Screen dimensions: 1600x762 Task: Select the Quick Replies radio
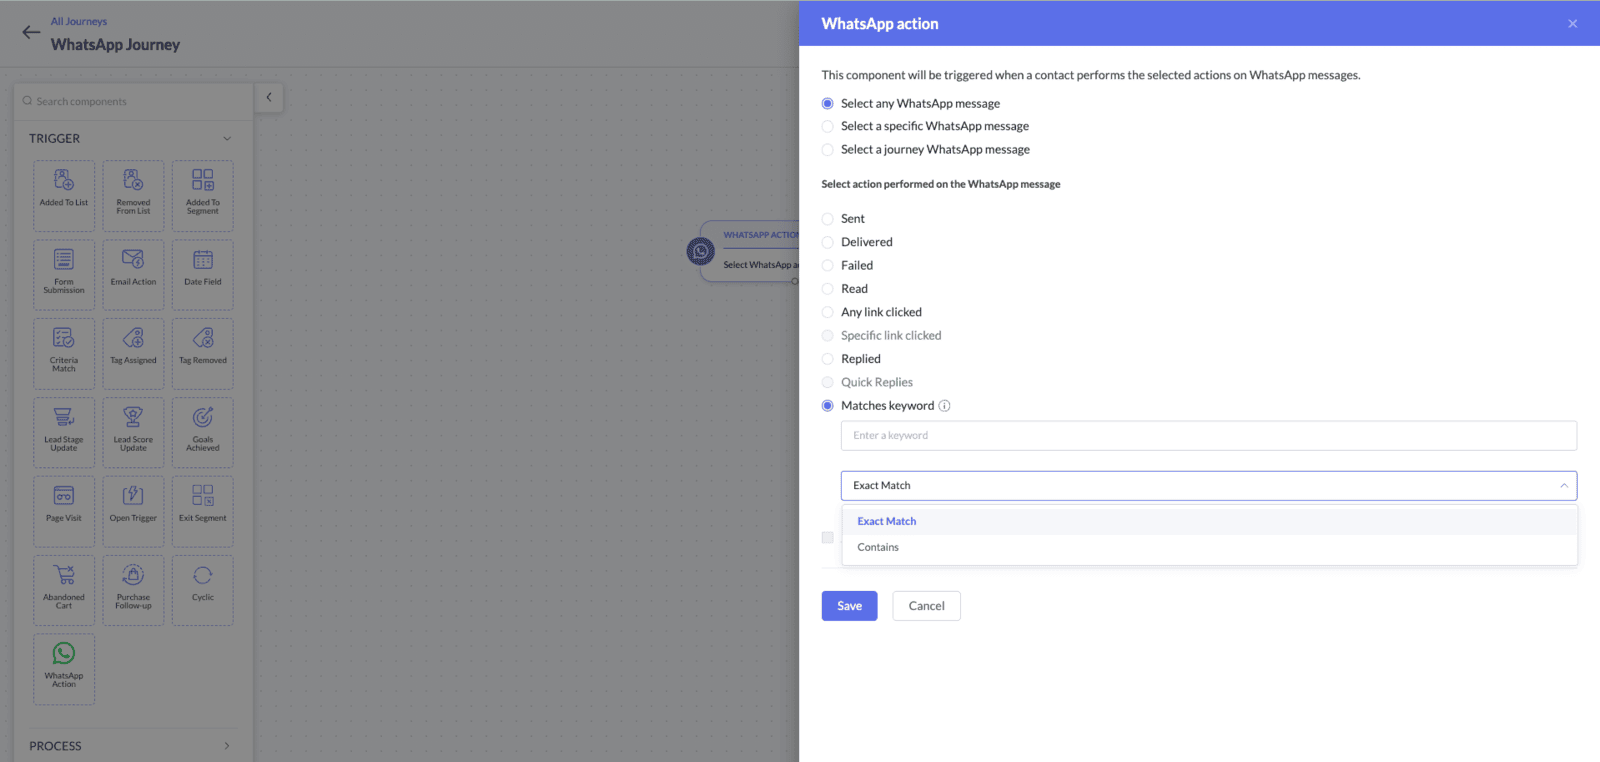click(x=827, y=382)
